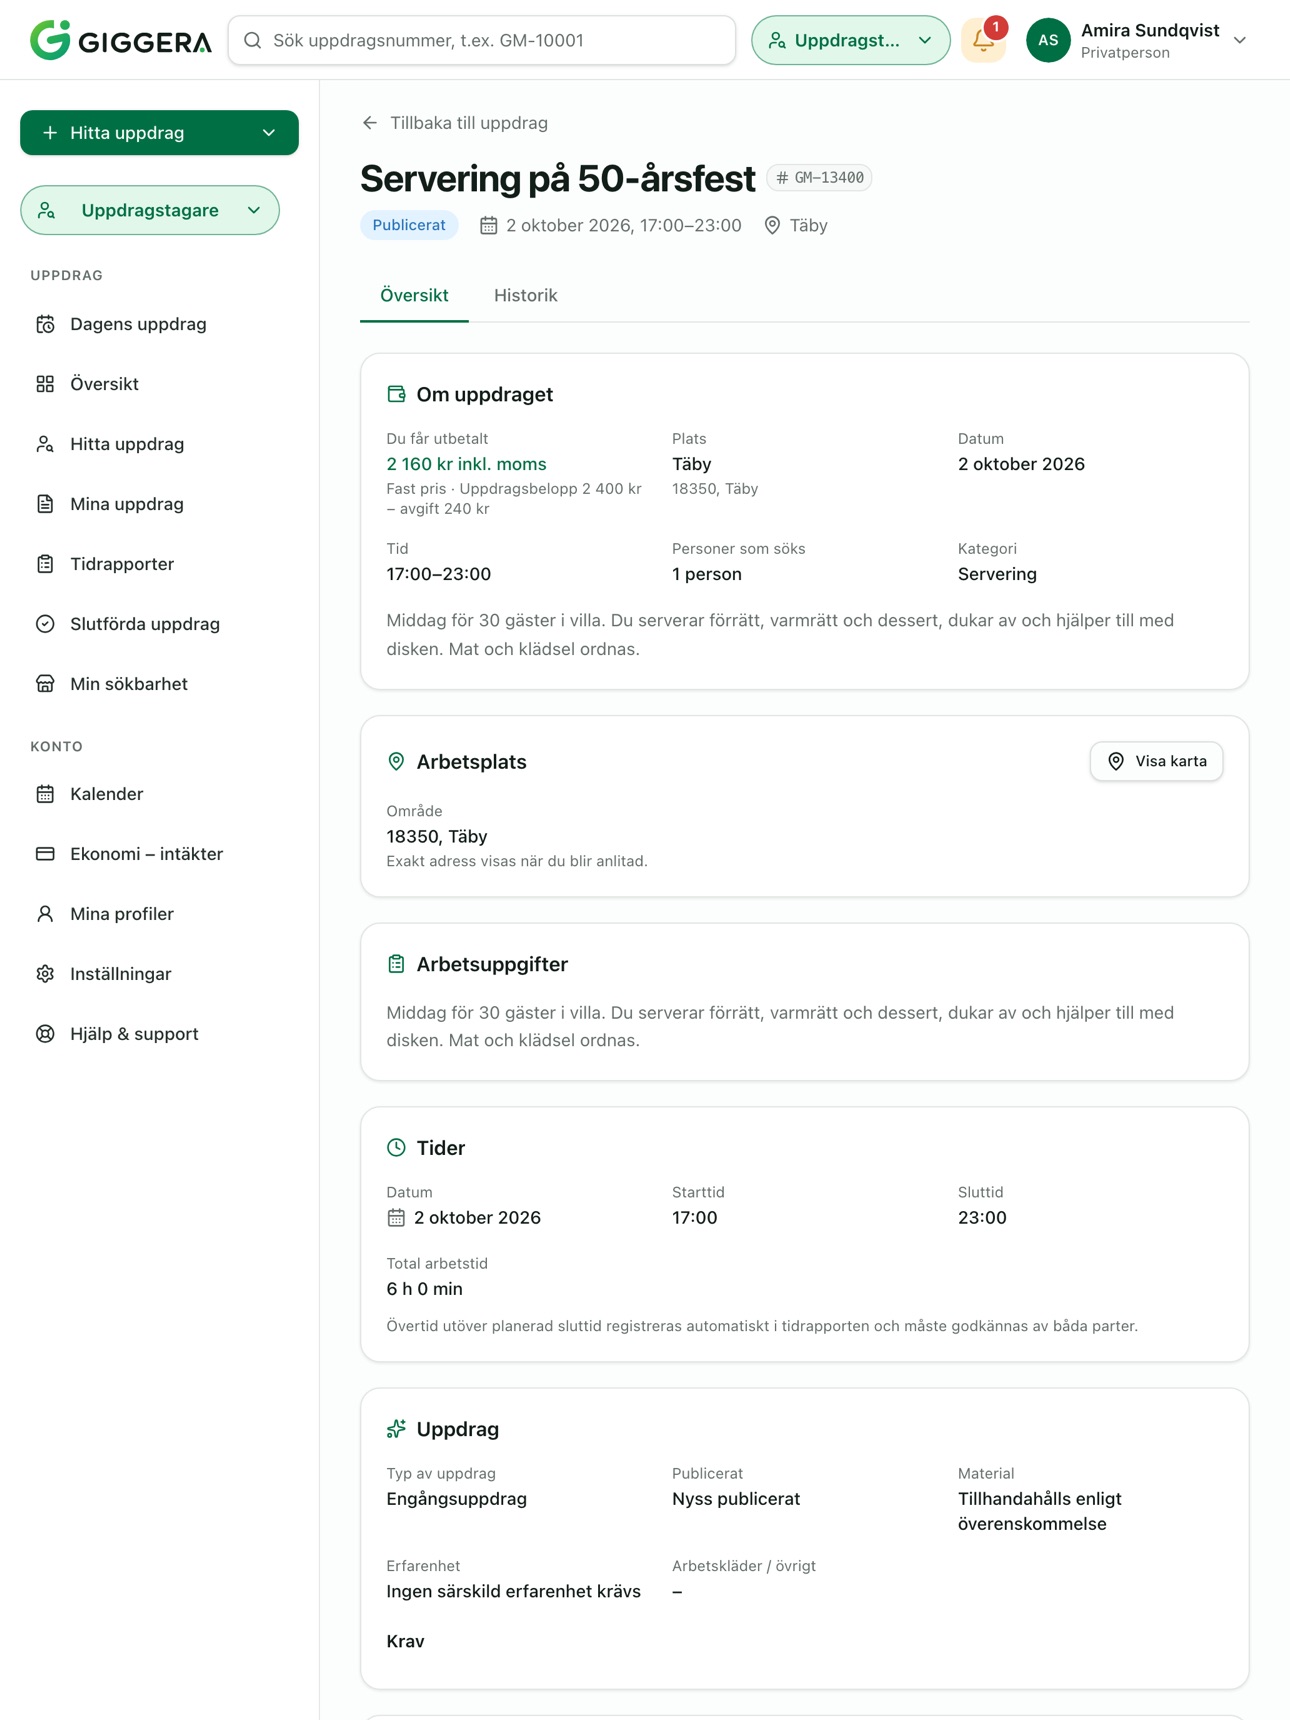Click the Tider clock icon
Image resolution: width=1290 pixels, height=1720 pixels.
point(397,1148)
